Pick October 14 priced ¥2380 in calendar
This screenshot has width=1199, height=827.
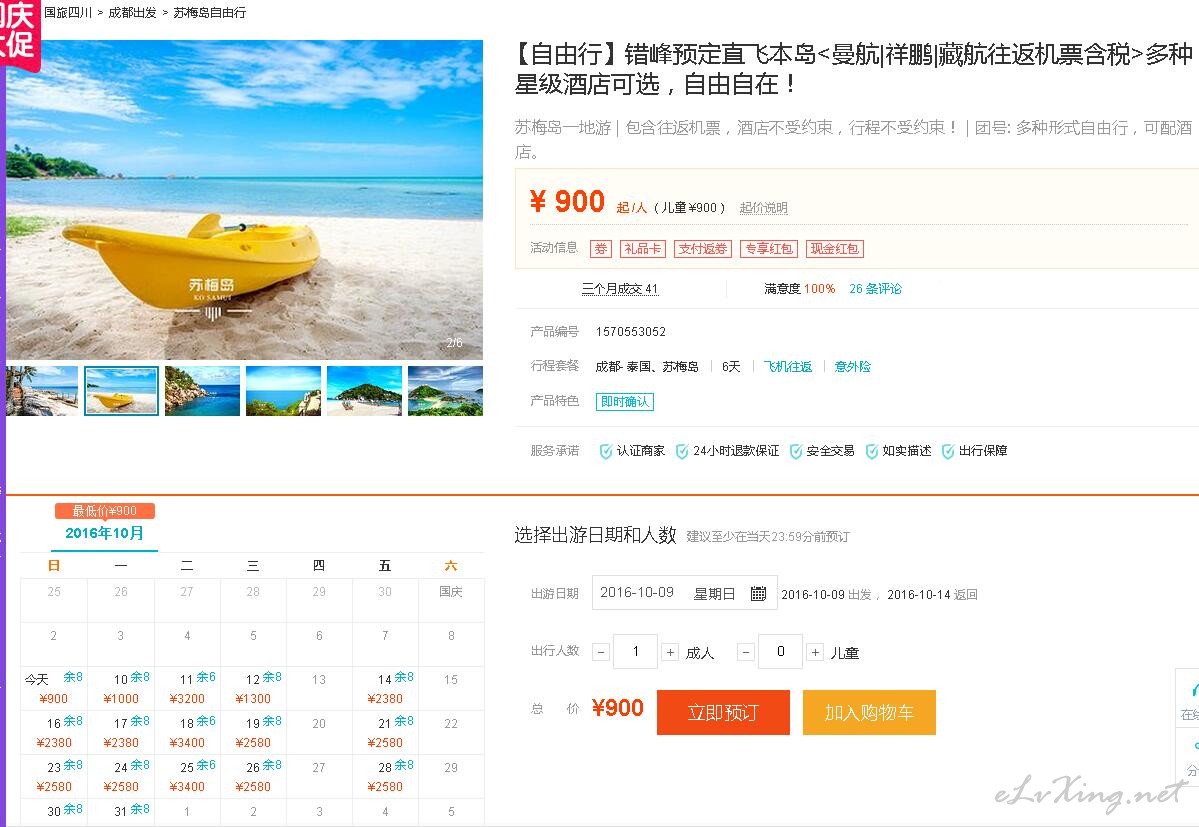click(385, 688)
